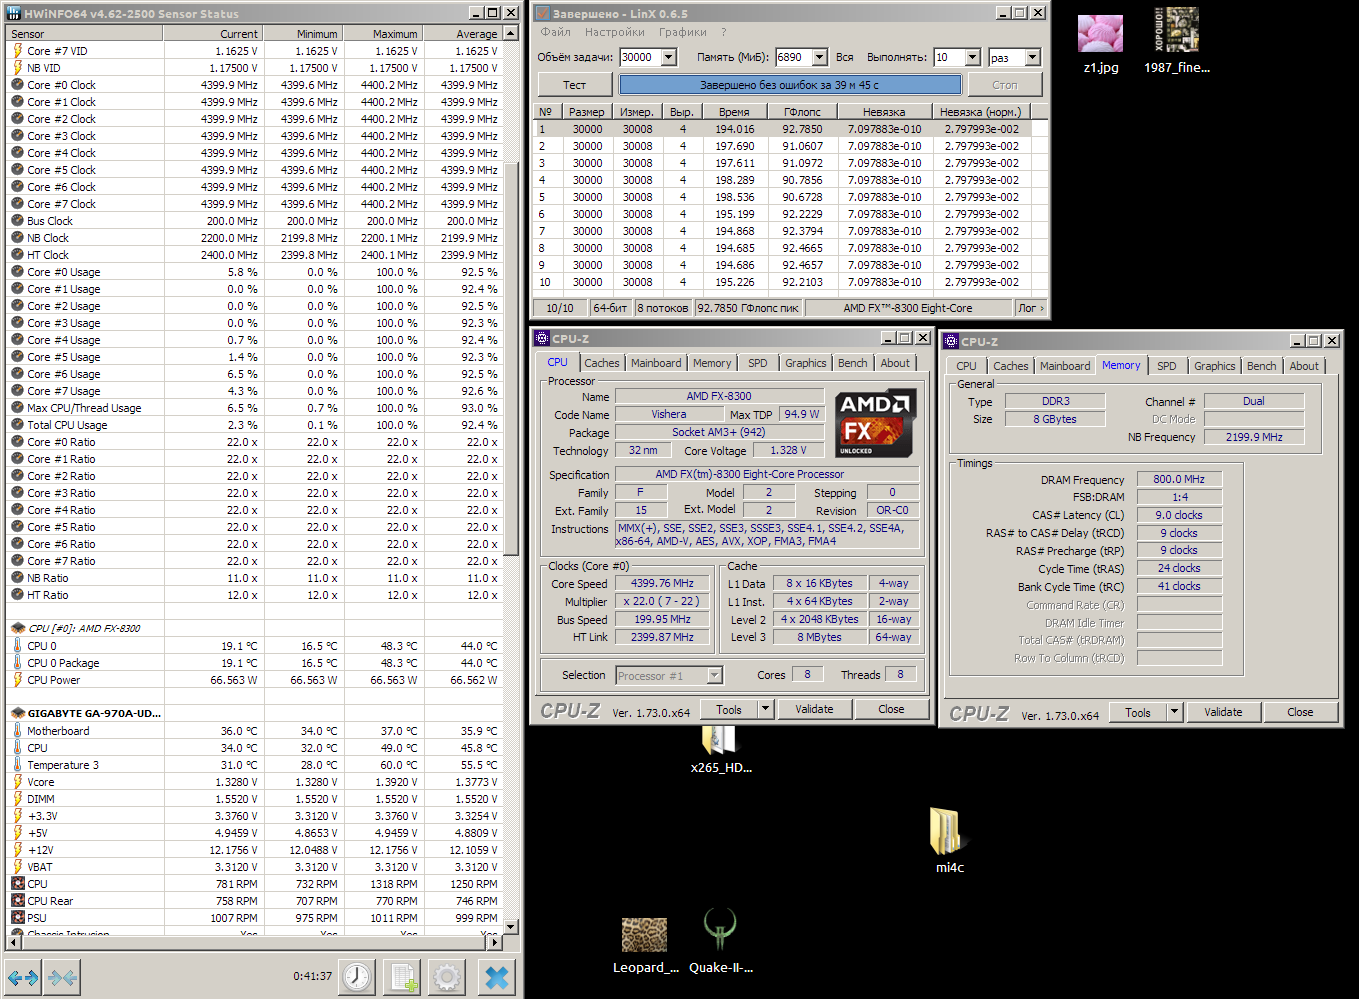The width and height of the screenshot is (1359, 999).
Task: Click the HWiNFO64 title bar app icon
Action: click(x=15, y=13)
